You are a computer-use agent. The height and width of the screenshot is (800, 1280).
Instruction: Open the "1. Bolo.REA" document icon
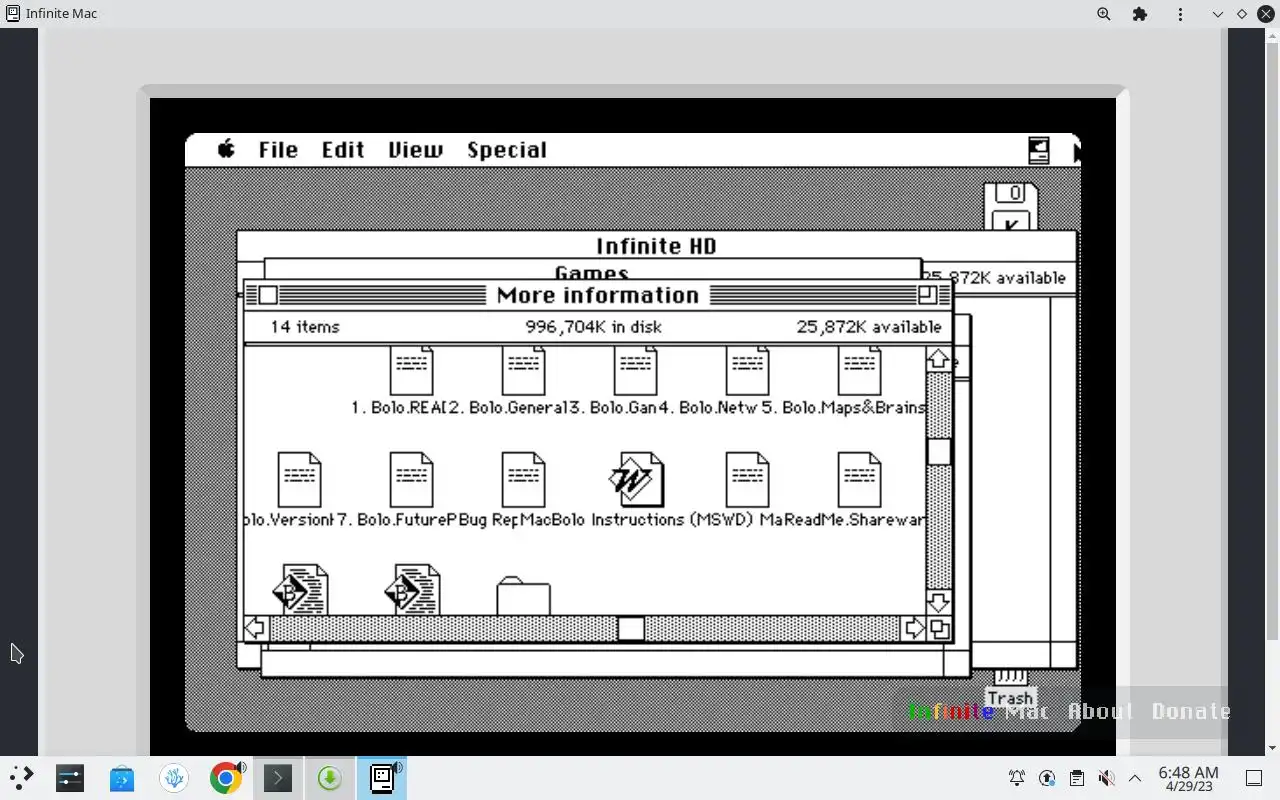pos(411,371)
